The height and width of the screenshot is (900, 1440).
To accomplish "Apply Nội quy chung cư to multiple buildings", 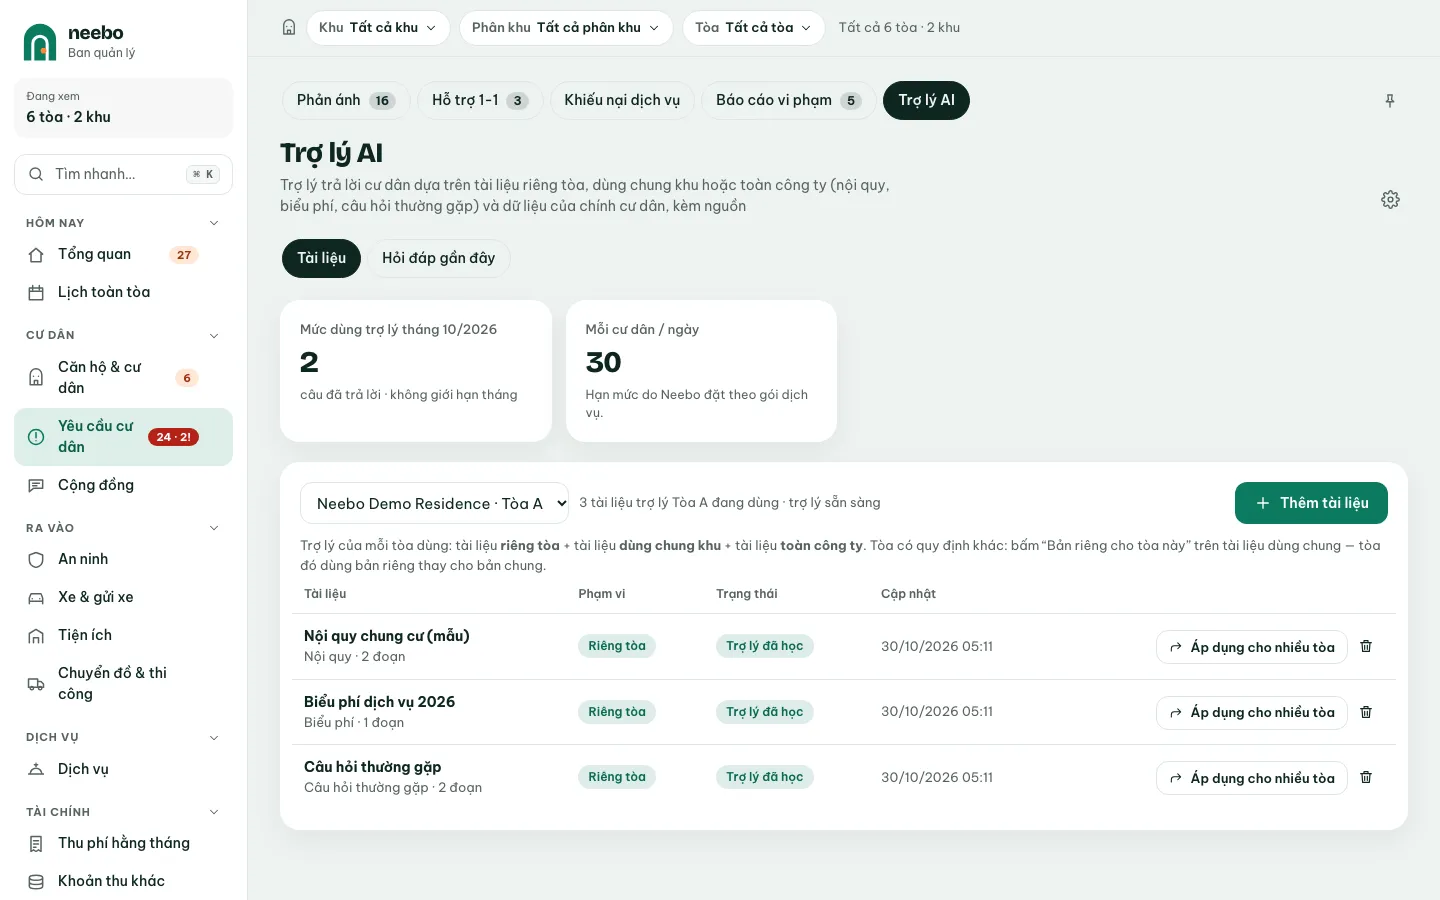I will [x=1252, y=647].
